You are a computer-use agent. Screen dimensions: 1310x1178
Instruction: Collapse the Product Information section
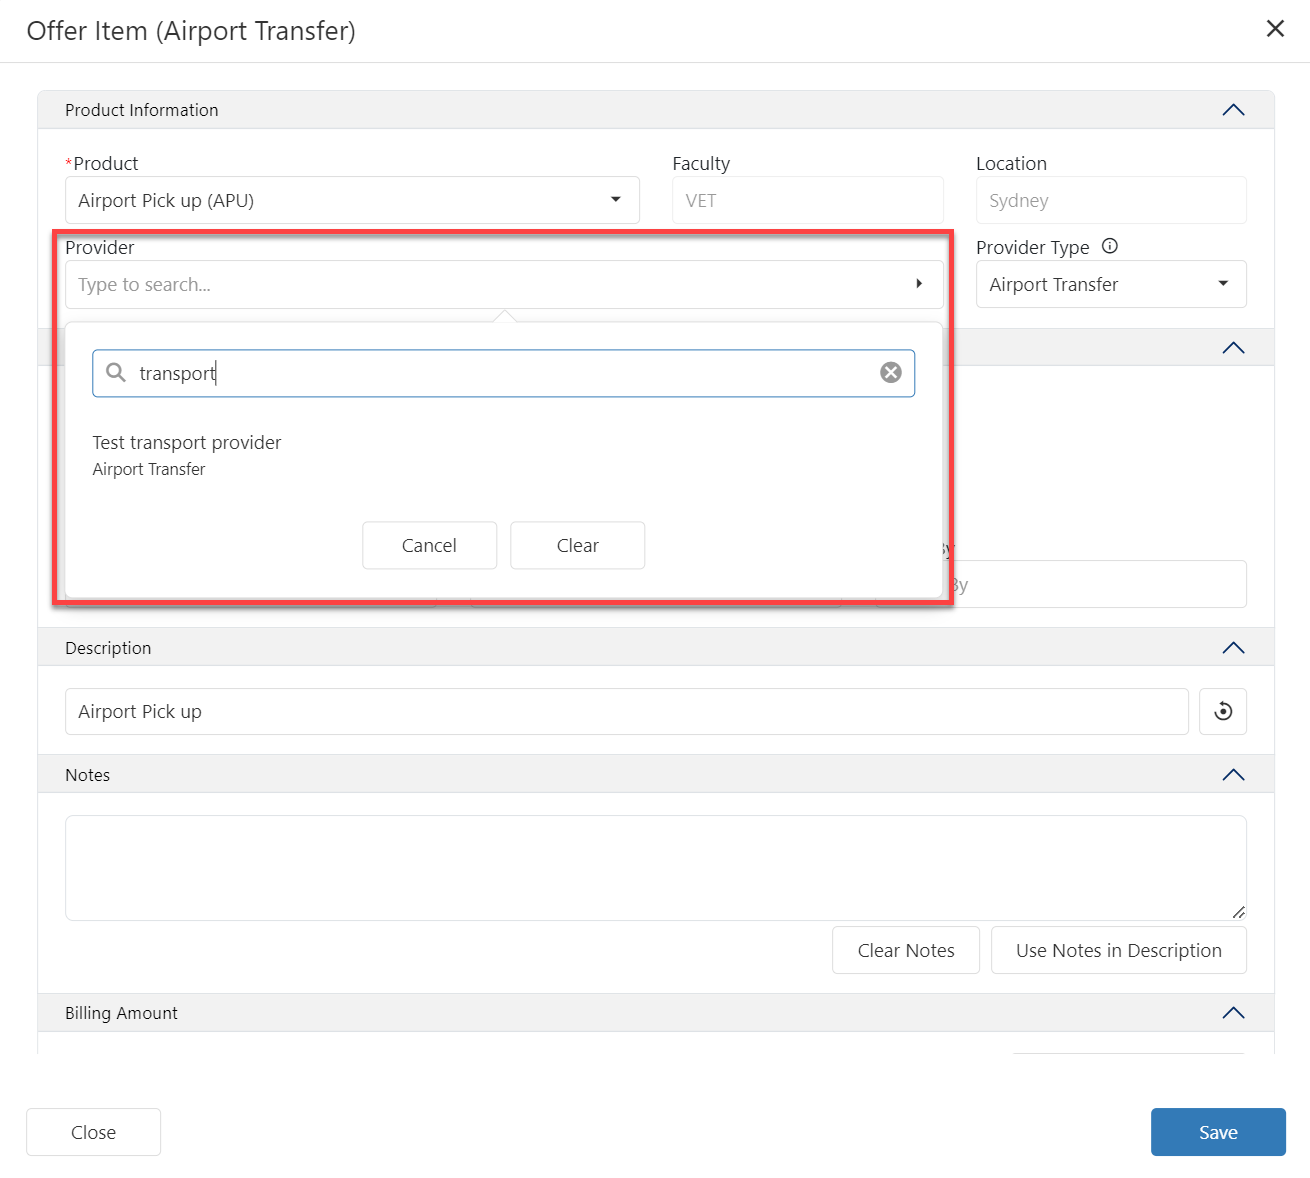coord(1233,110)
